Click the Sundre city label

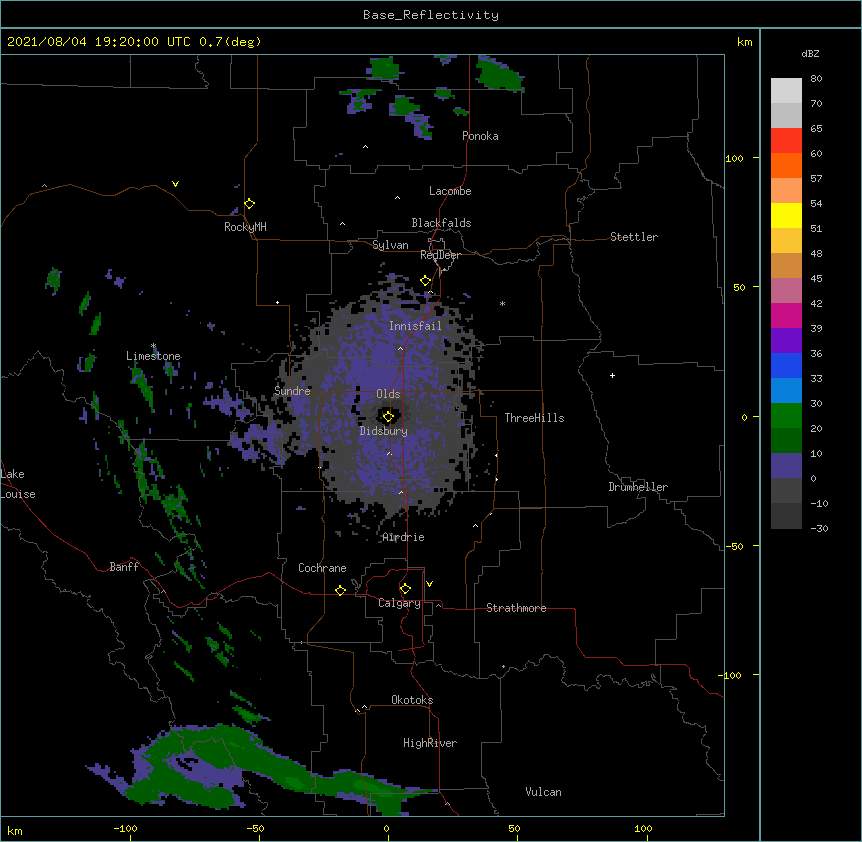click(x=292, y=391)
